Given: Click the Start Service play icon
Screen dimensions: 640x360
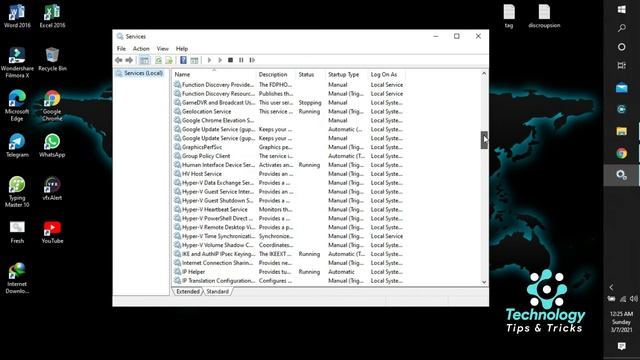Looking at the screenshot, I should (x=209, y=60).
